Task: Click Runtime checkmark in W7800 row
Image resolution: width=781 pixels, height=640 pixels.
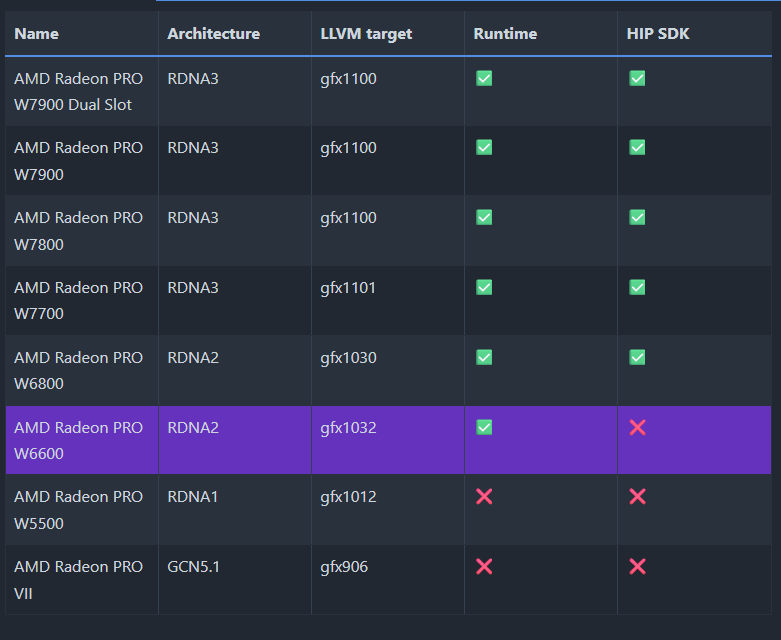Action: click(x=484, y=217)
